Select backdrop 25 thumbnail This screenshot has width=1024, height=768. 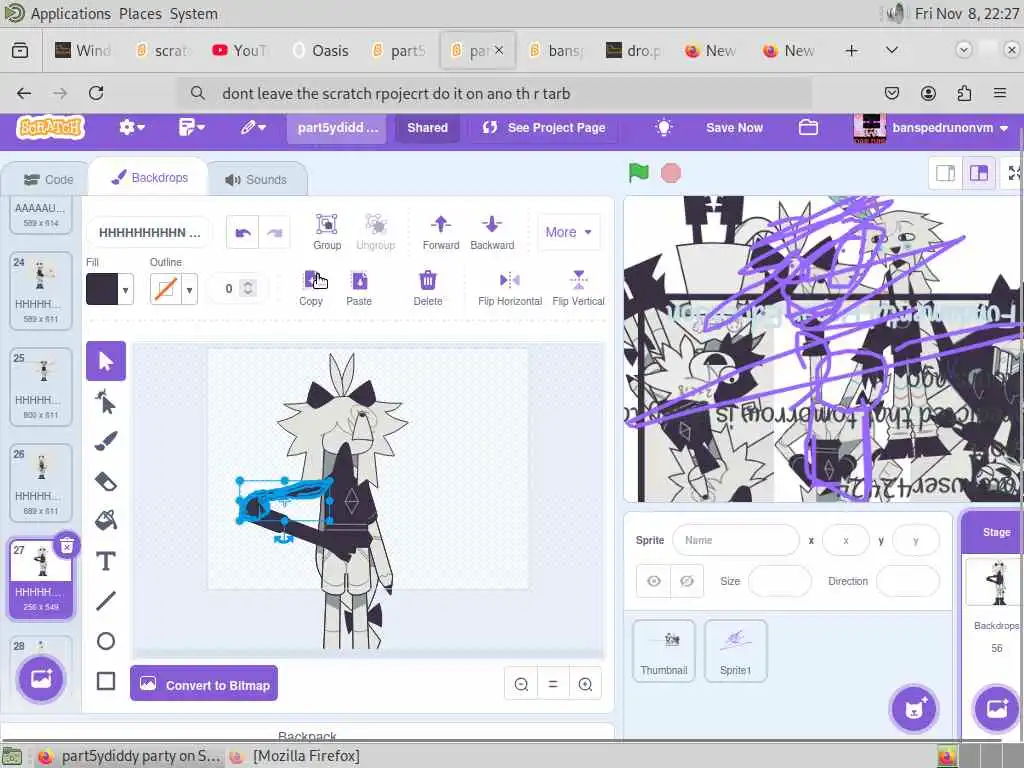coord(40,387)
